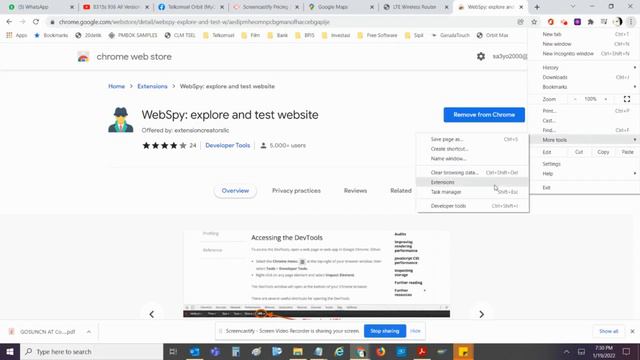Click the DevTools screenshot thumbnail
Screen dimensions: 640x360
coord(316,274)
